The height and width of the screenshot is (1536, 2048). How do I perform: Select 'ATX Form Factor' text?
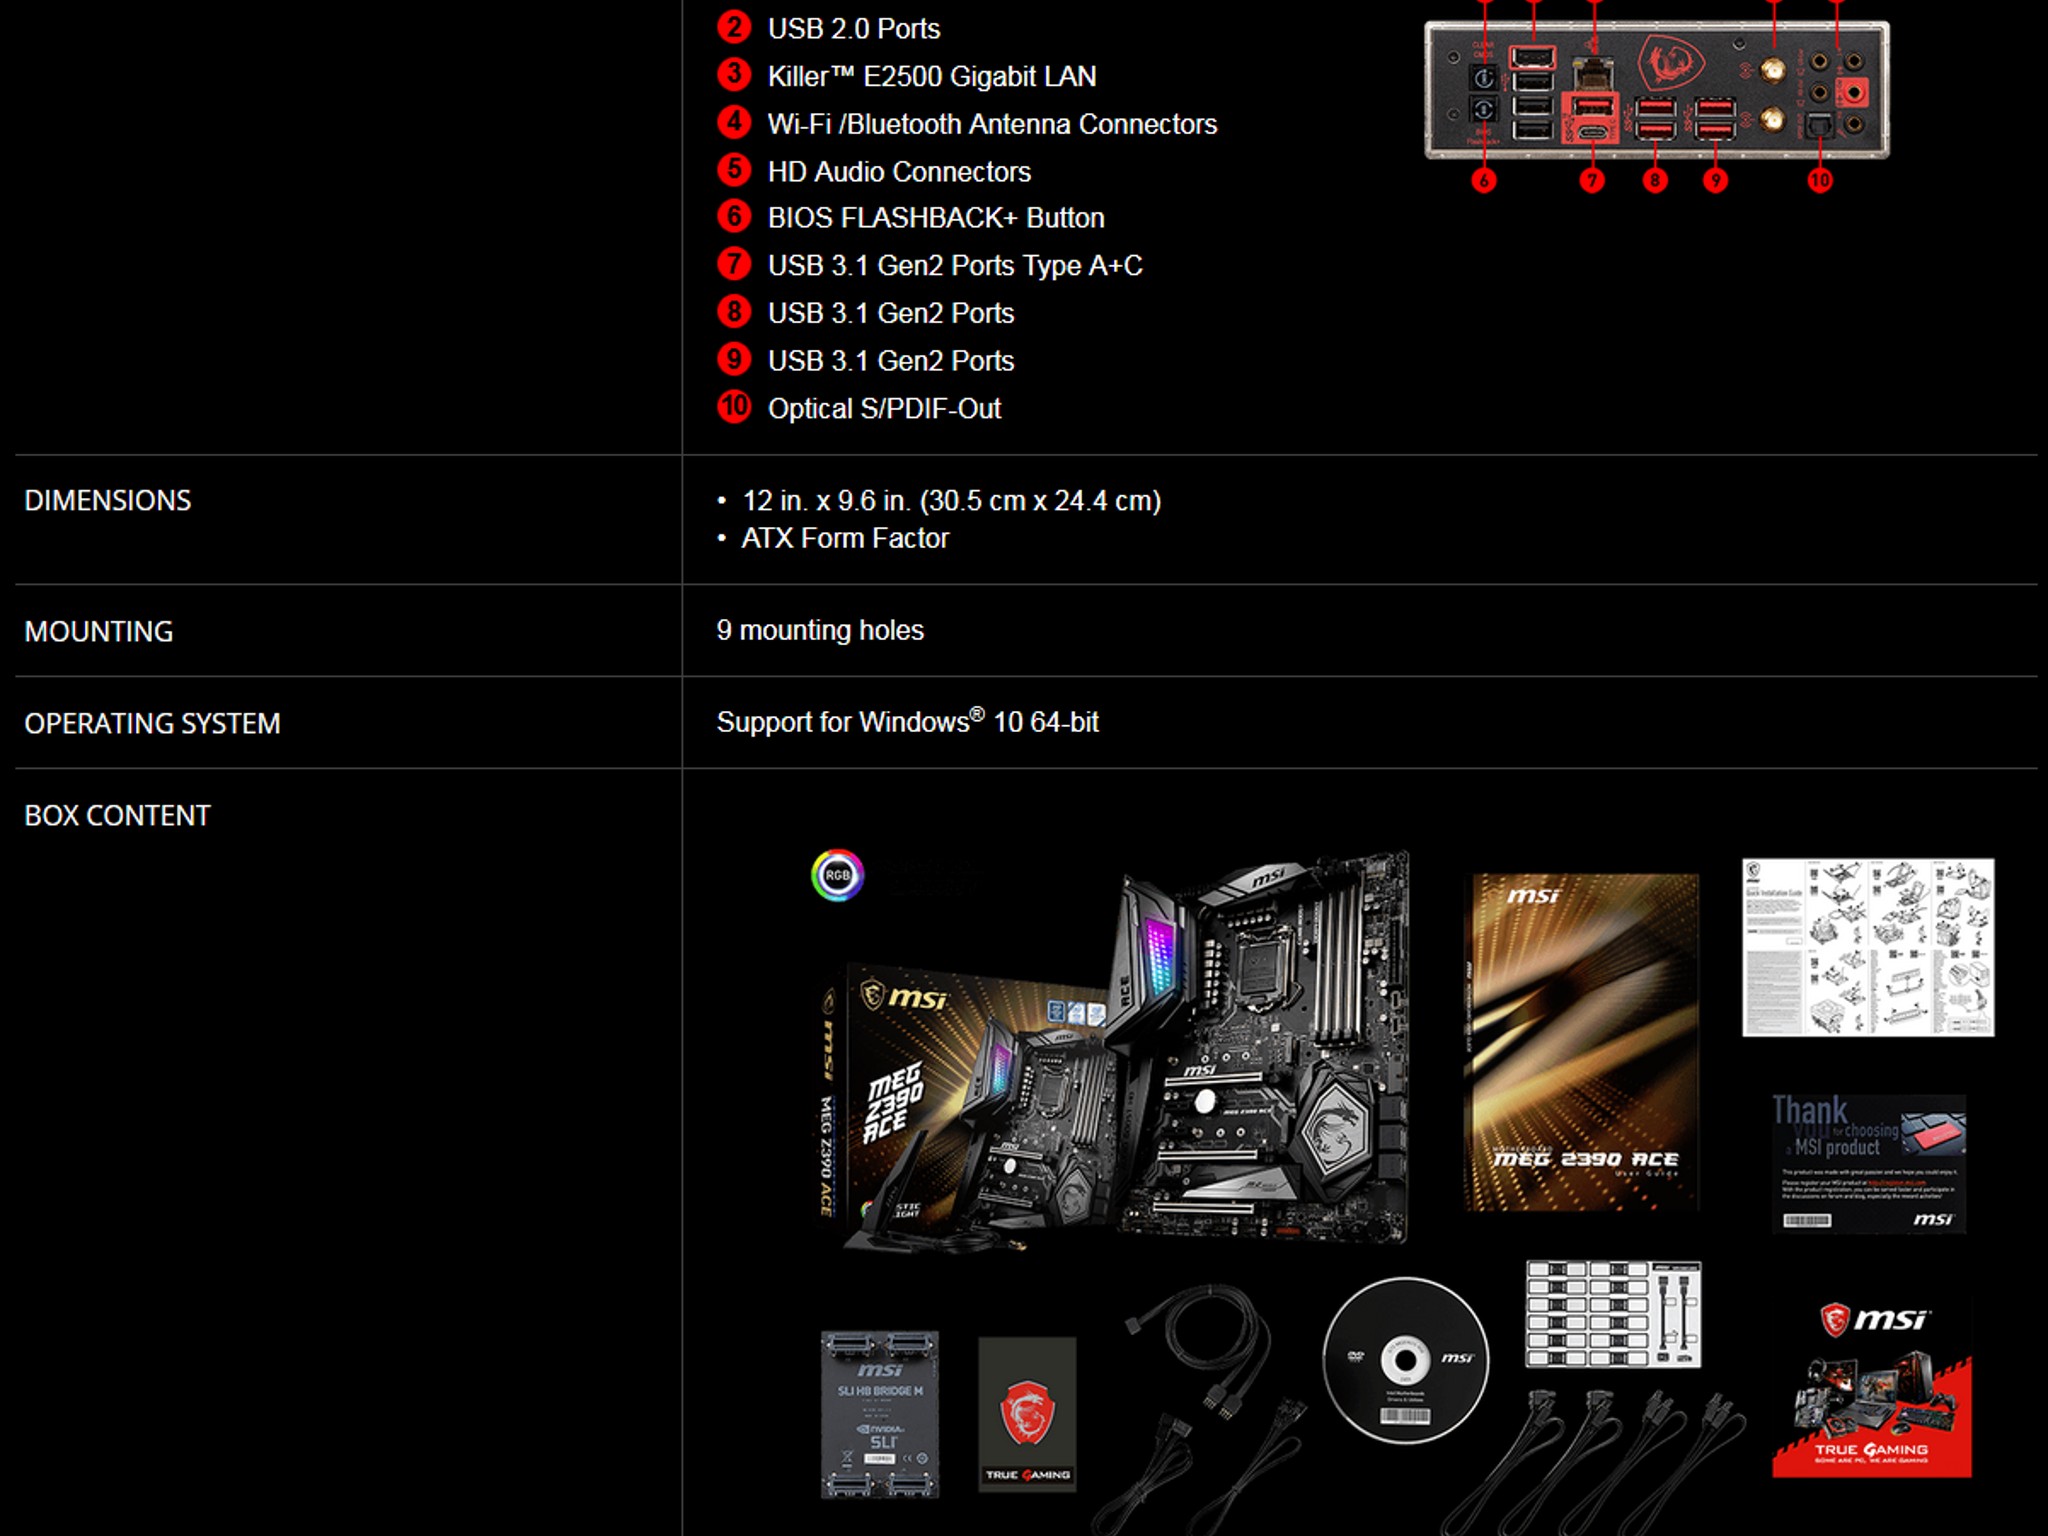click(x=845, y=538)
